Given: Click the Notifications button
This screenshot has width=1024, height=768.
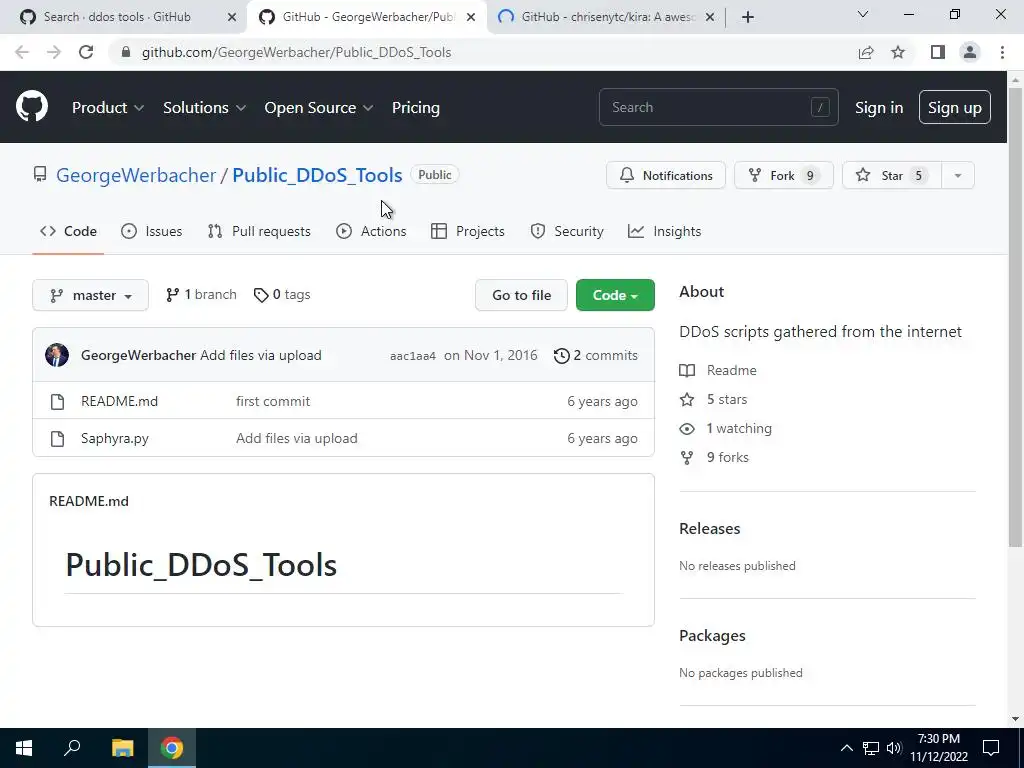Looking at the screenshot, I should click(x=665, y=176).
